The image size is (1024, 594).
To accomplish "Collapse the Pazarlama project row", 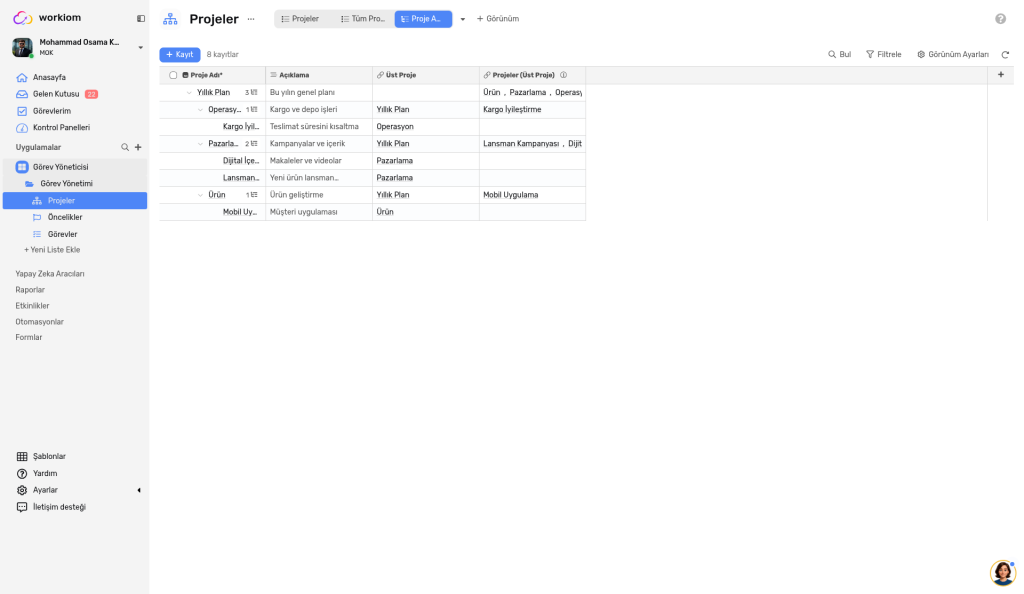I will [200, 144].
